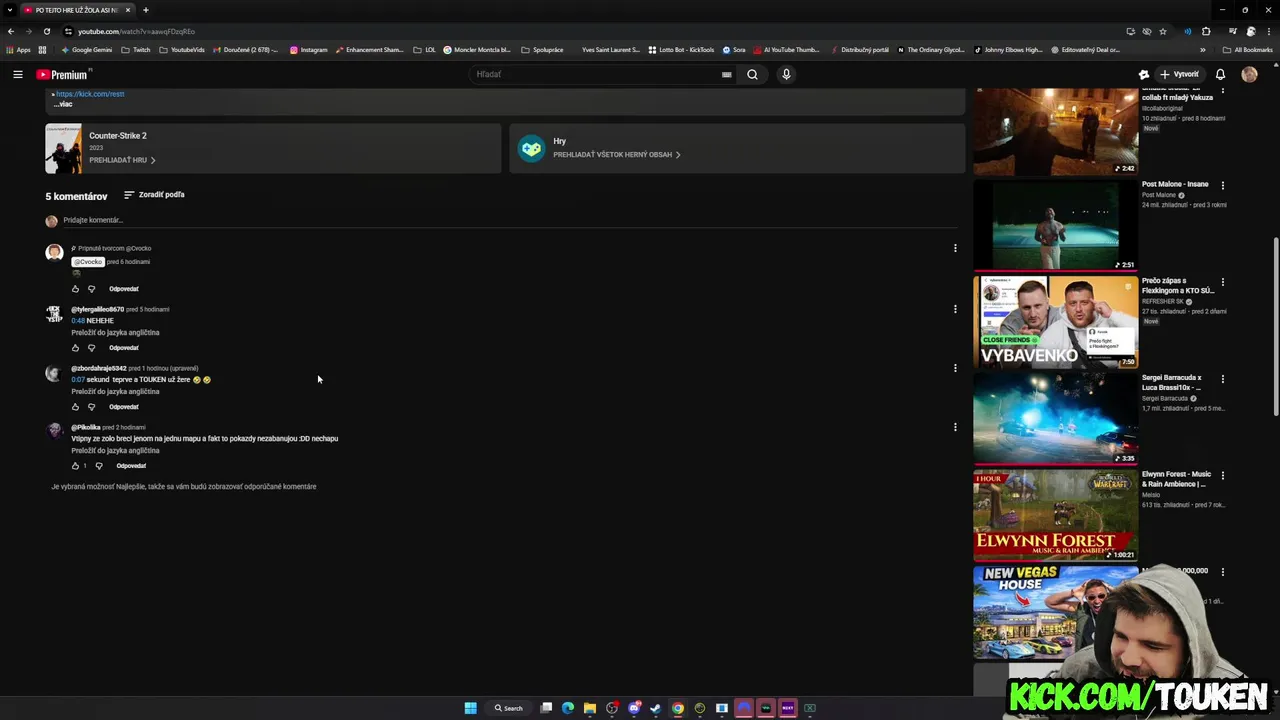This screenshot has height=720, width=1280.
Task: Open Microsoft Edge from taskbar
Action: click(568, 708)
